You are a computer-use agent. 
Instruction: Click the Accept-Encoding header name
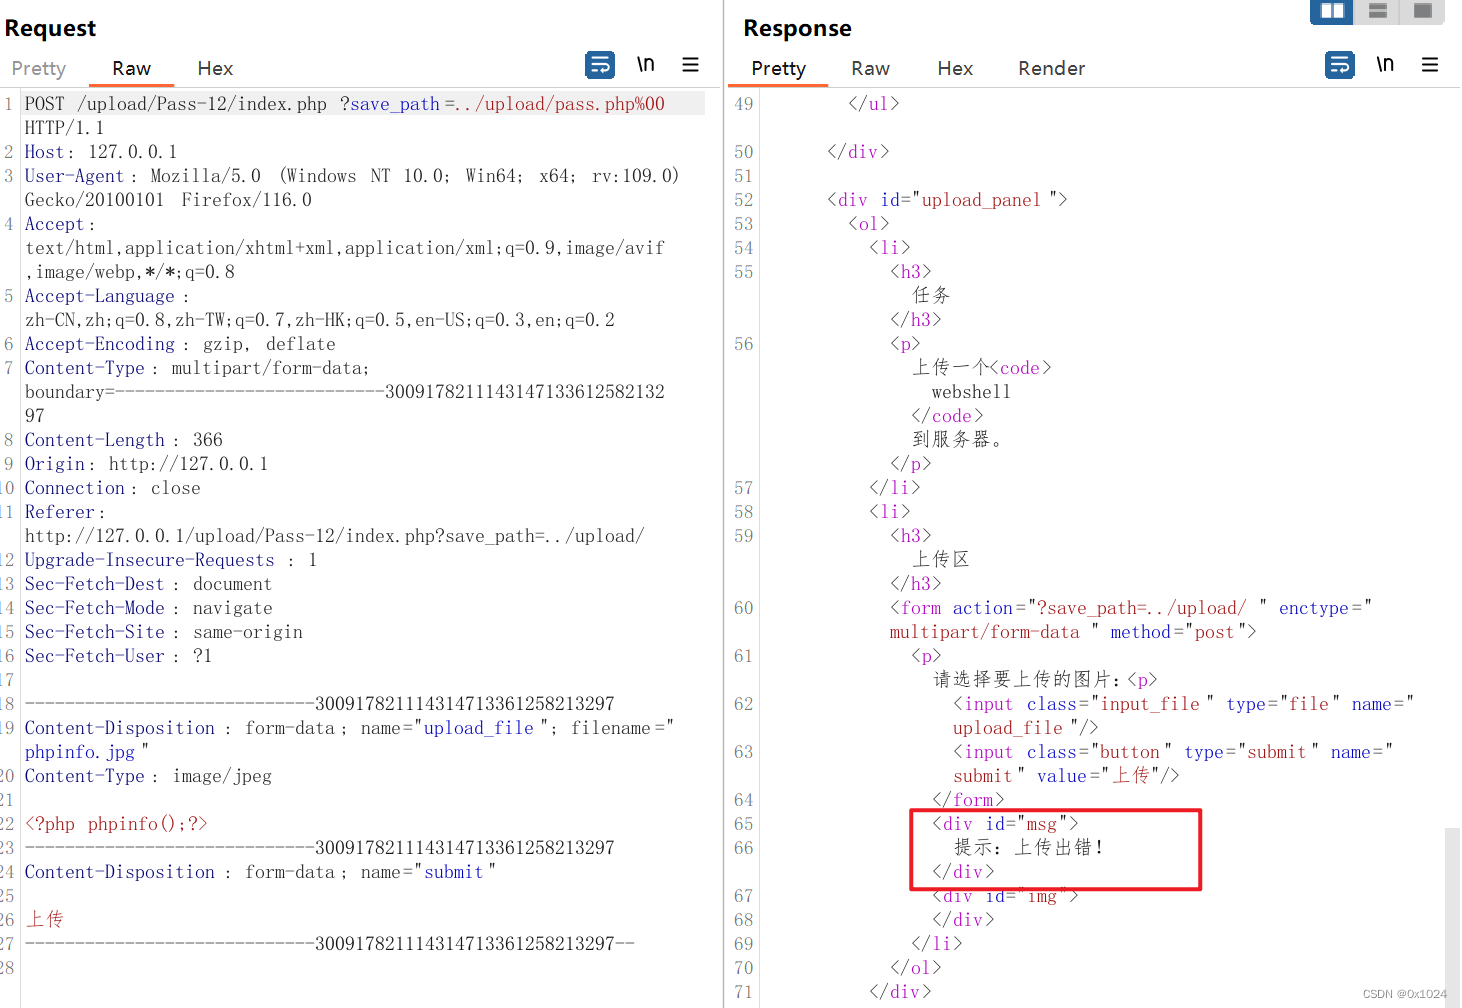click(100, 344)
